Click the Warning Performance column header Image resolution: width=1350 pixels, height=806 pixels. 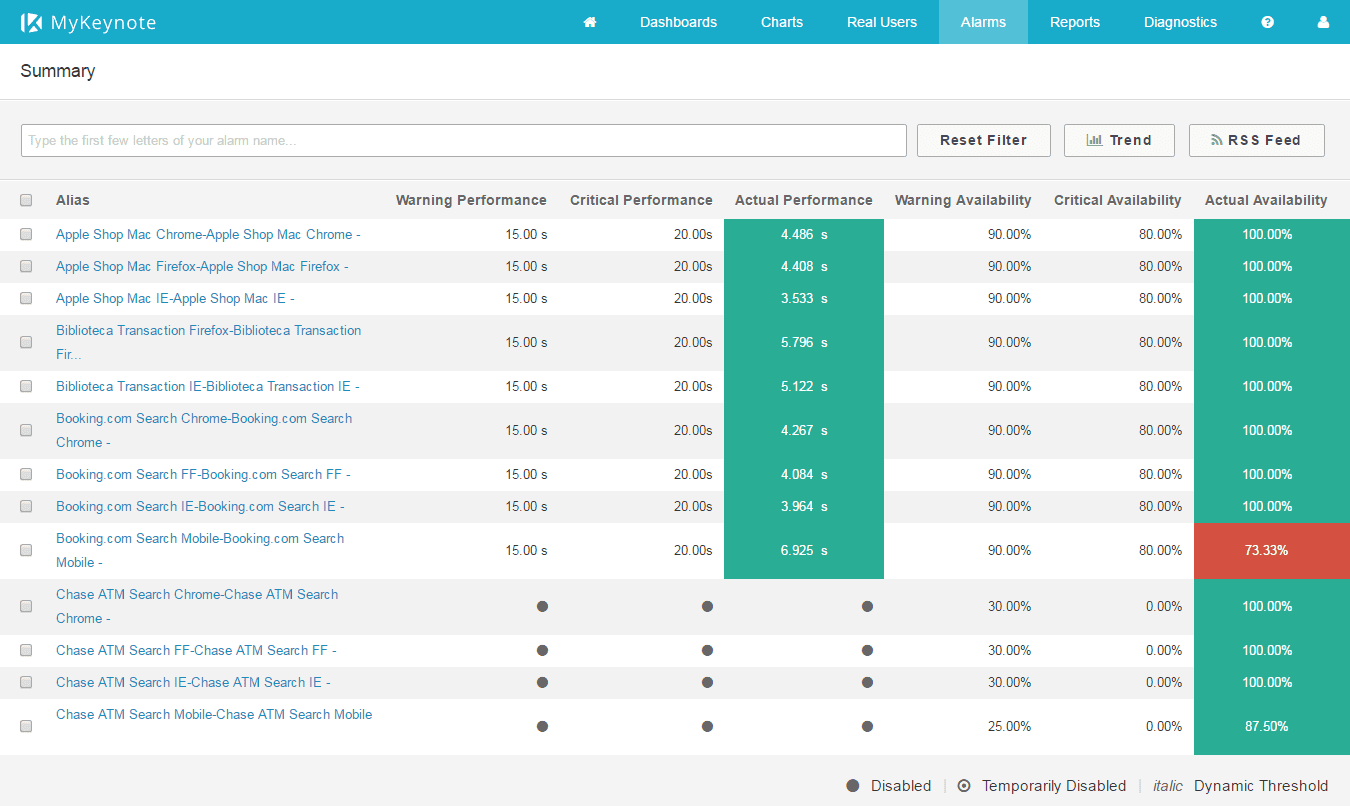(x=471, y=200)
